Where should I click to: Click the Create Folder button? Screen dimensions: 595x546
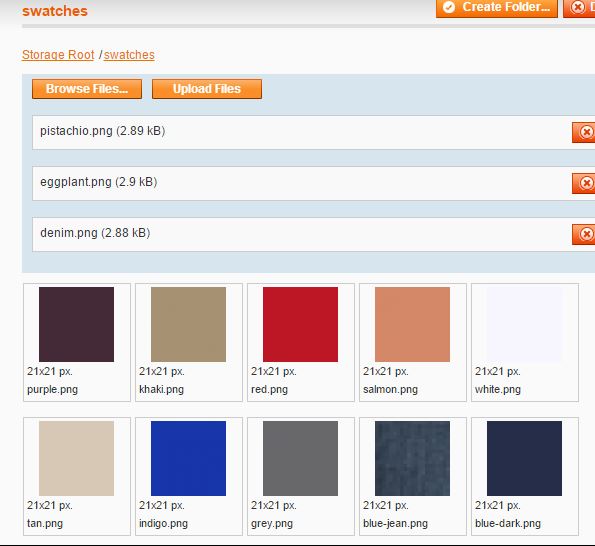pyautogui.click(x=497, y=8)
